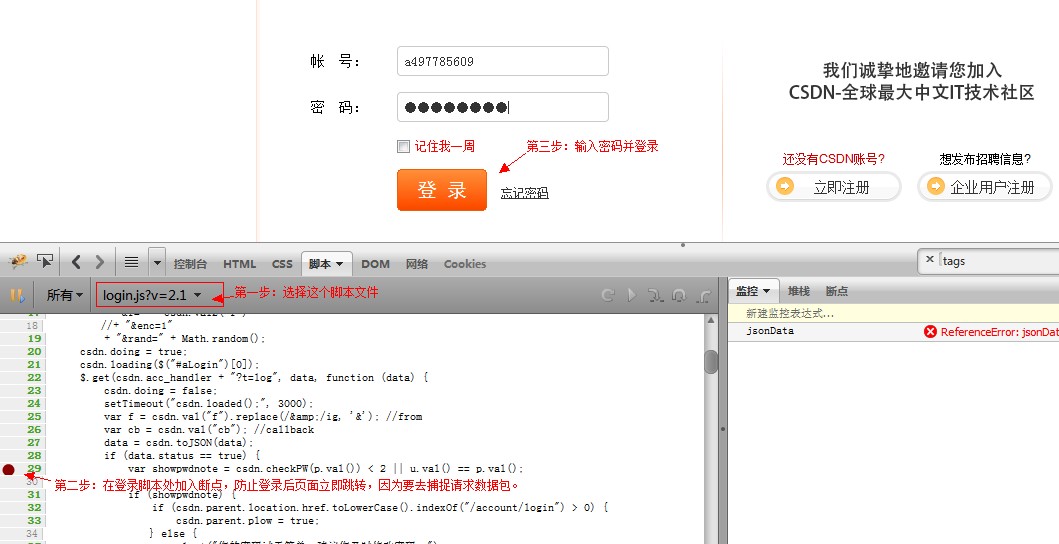Toggle a breakpoint on line number 22

point(34,378)
